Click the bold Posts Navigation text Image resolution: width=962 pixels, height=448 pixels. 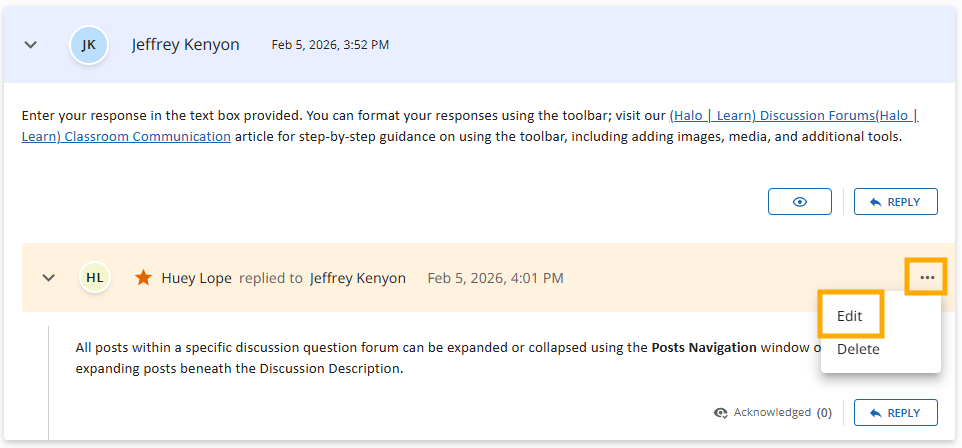pyautogui.click(x=703, y=348)
